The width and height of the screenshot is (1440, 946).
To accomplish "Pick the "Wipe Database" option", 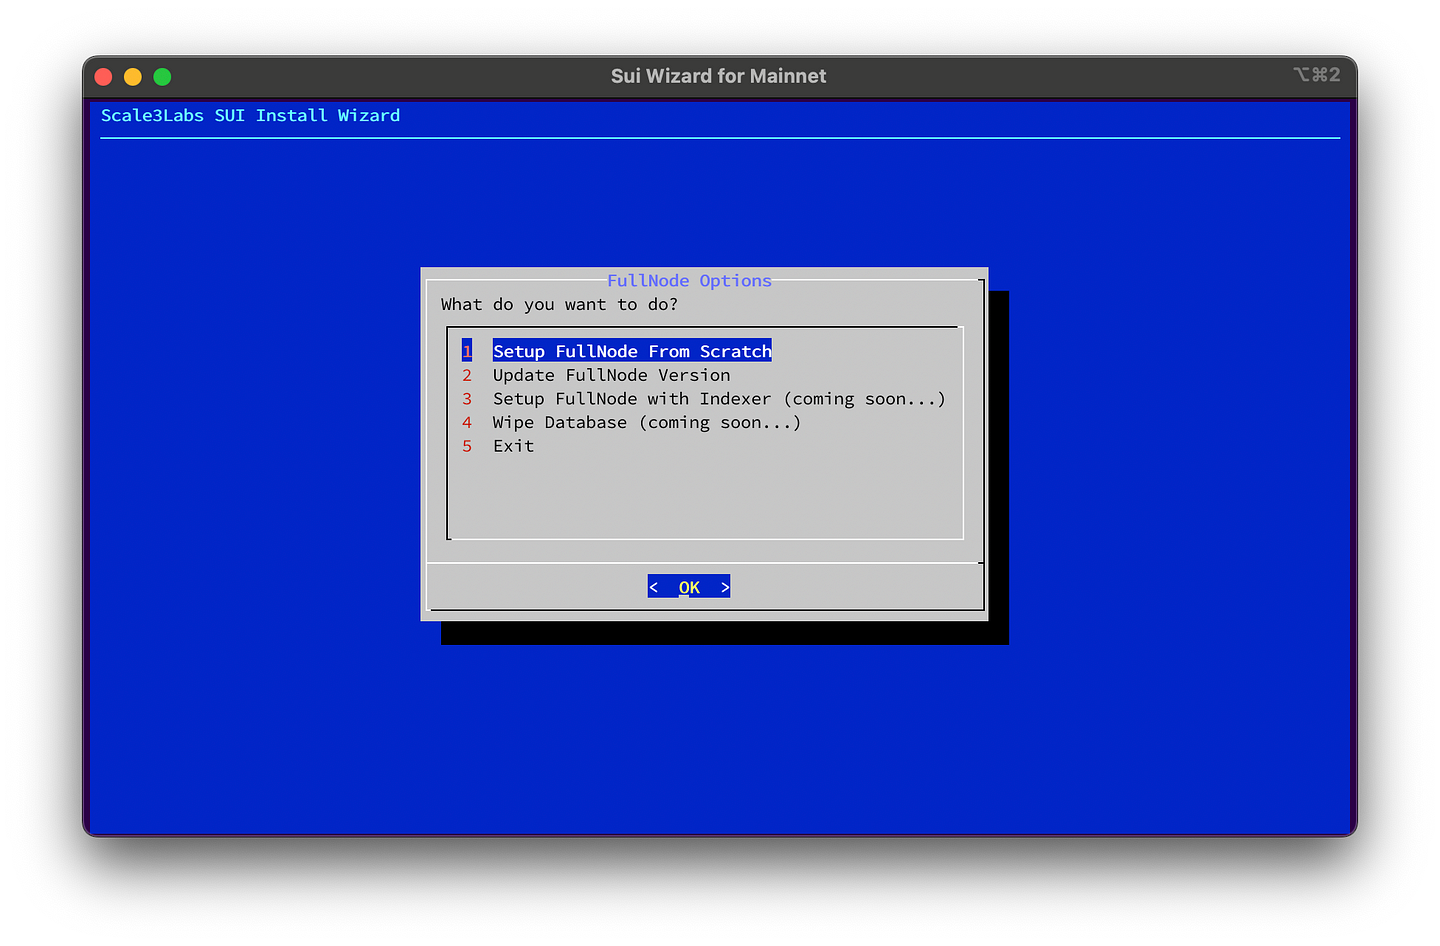I will [x=645, y=422].
